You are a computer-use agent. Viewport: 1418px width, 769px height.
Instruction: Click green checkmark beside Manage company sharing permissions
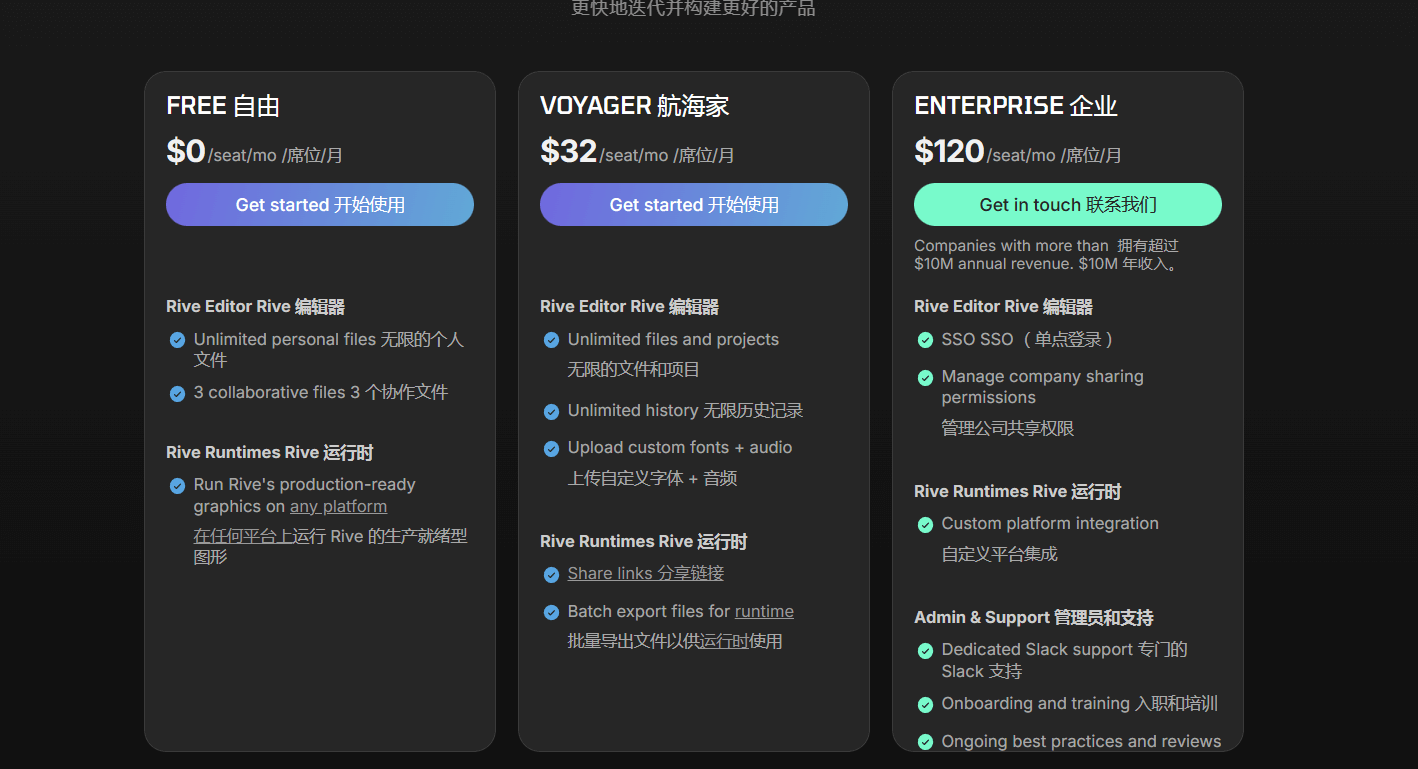925,378
